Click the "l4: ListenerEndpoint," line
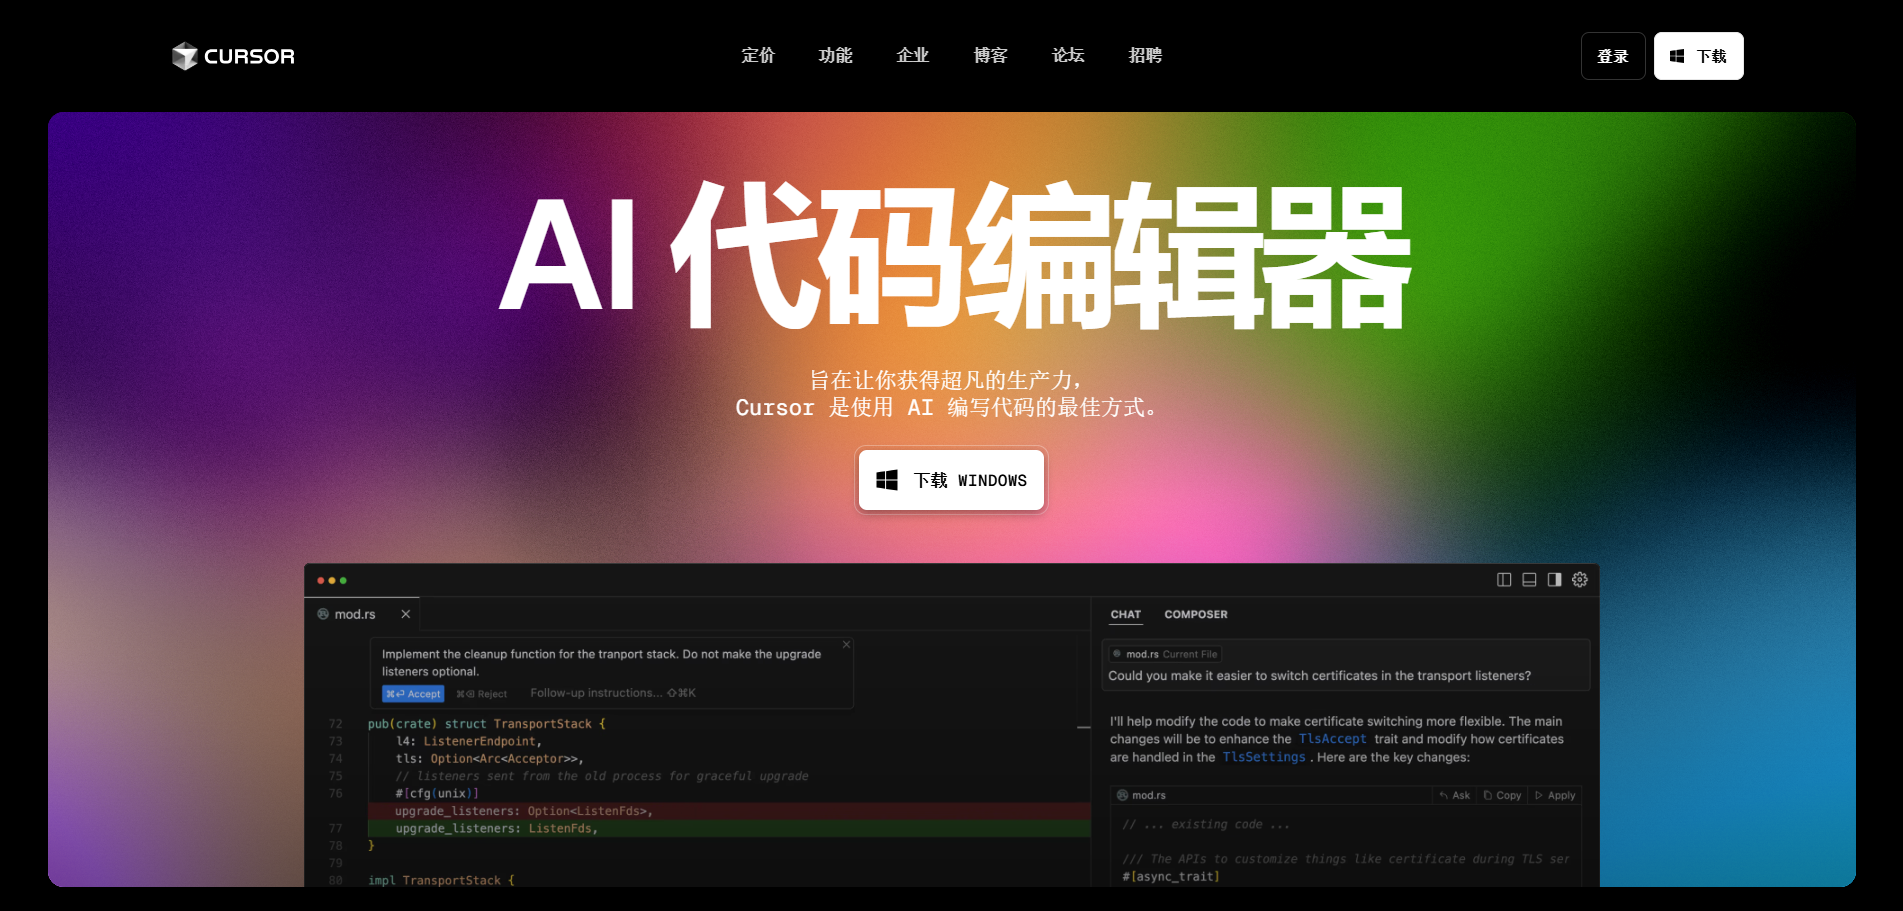 [469, 742]
